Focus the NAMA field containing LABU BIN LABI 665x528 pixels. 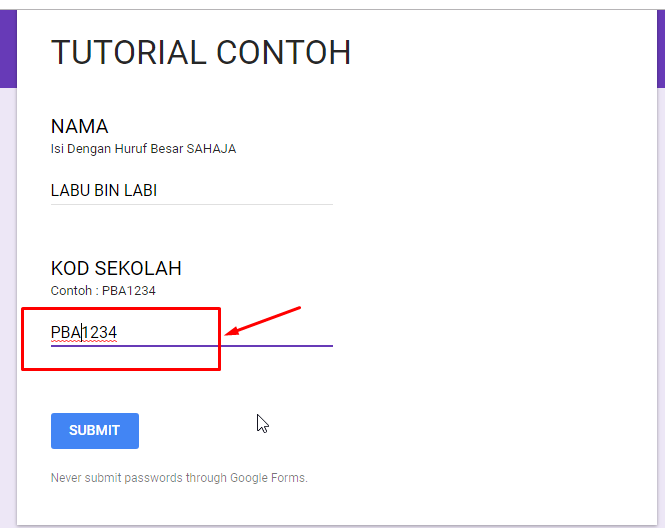click(x=190, y=190)
